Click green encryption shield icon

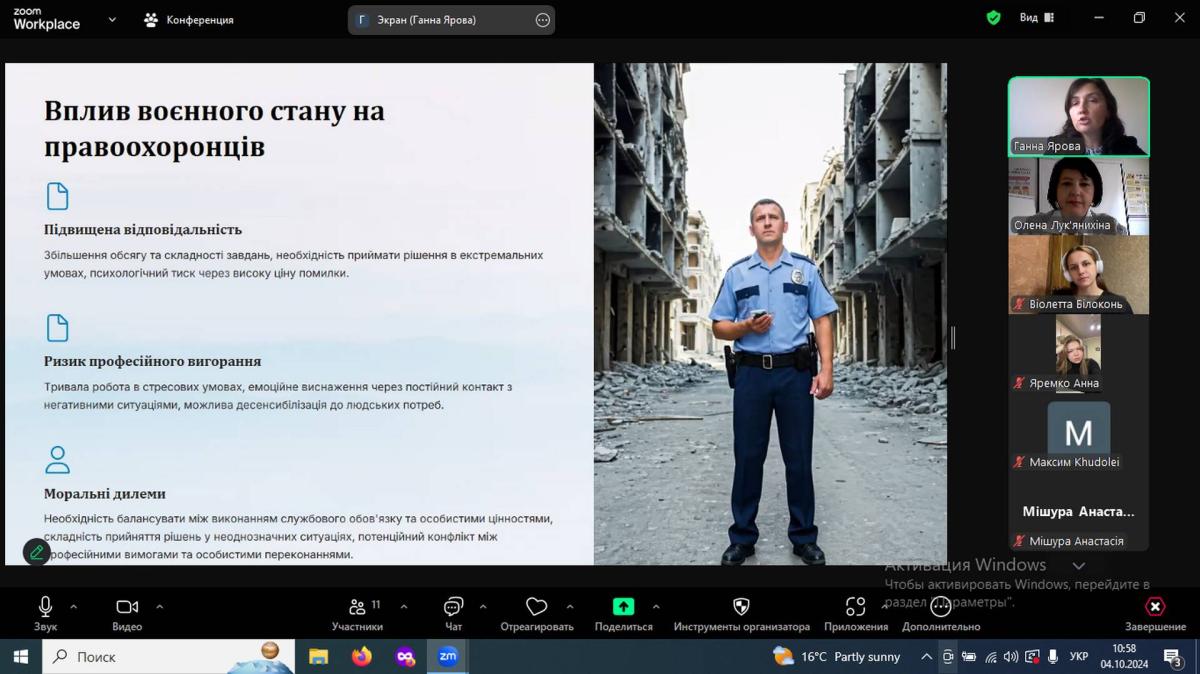coord(993,17)
